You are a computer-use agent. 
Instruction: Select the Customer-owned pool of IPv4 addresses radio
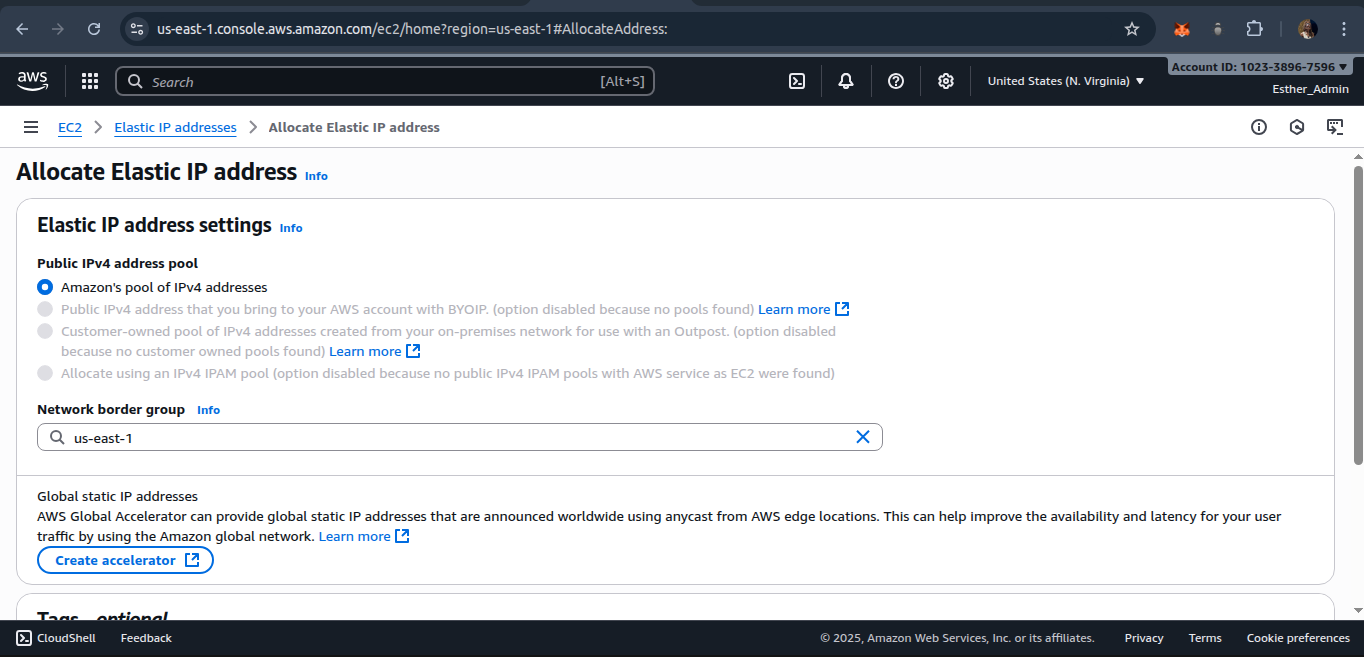[x=45, y=331]
